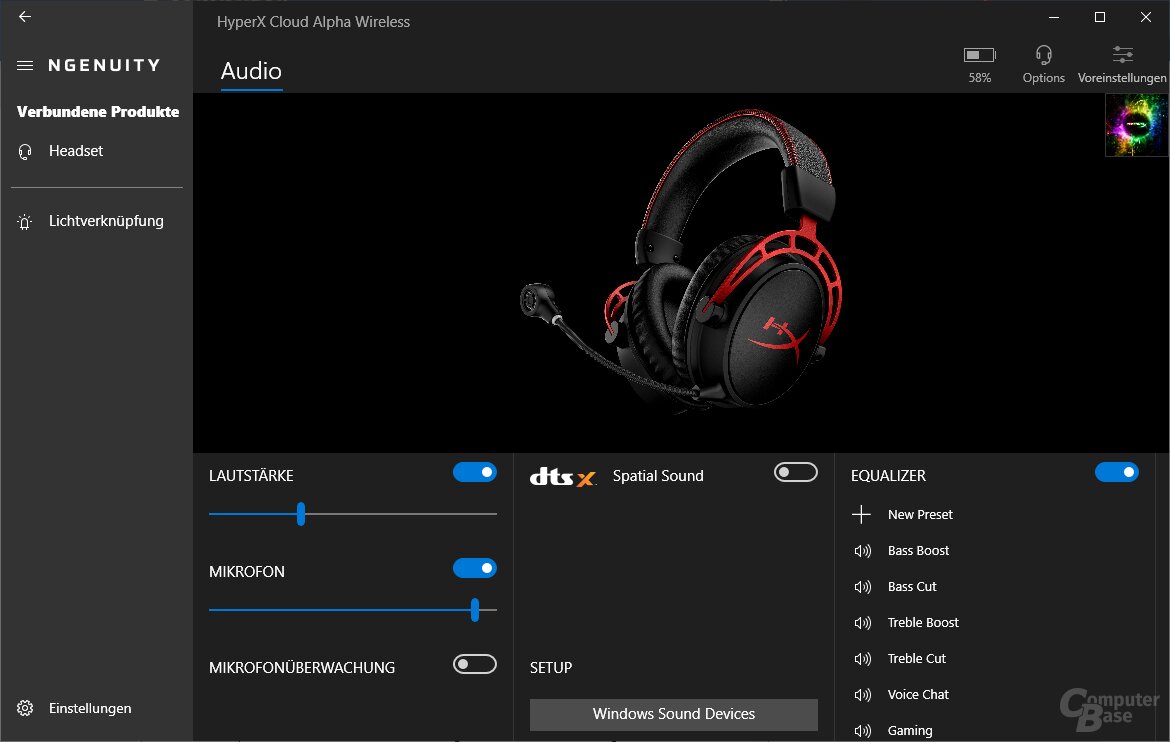Toggle the NGENUITY hamburger menu
The image size is (1170, 742).
click(x=26, y=65)
